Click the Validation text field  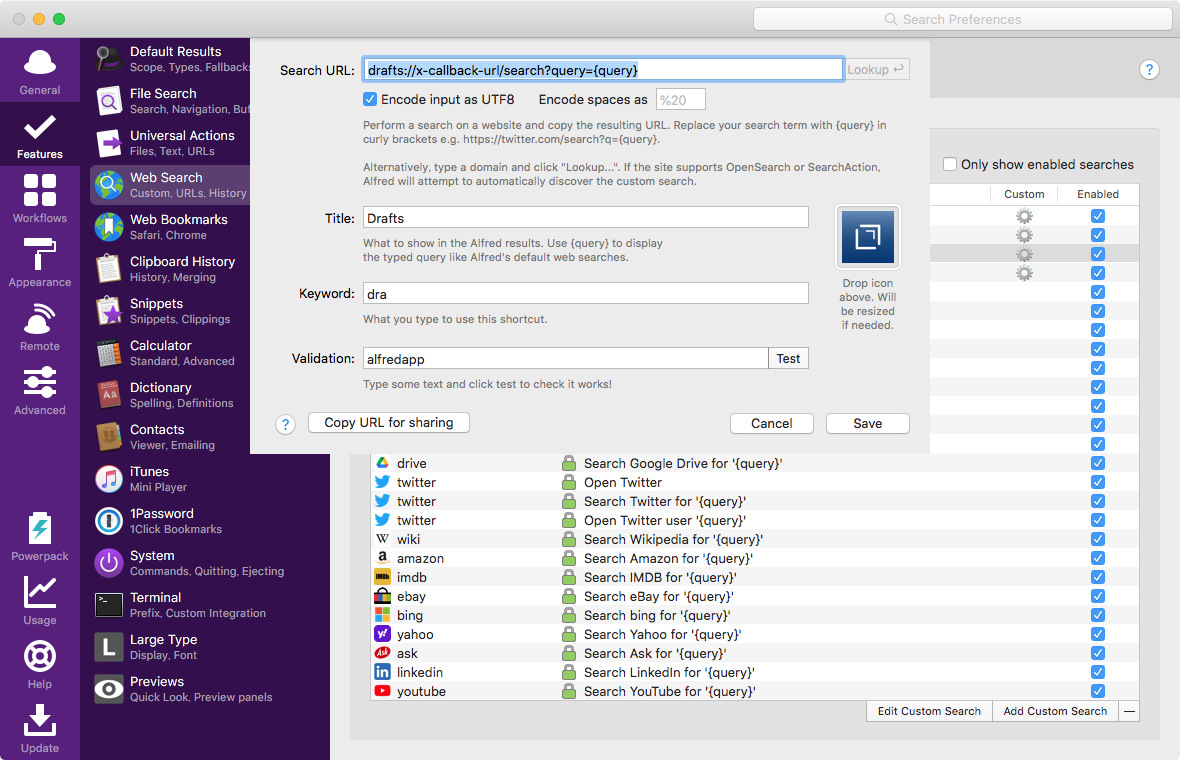point(565,358)
